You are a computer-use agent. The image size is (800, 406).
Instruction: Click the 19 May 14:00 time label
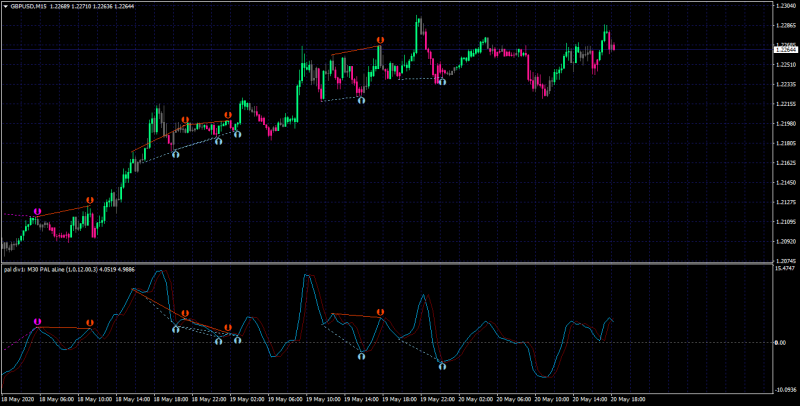click(x=361, y=399)
